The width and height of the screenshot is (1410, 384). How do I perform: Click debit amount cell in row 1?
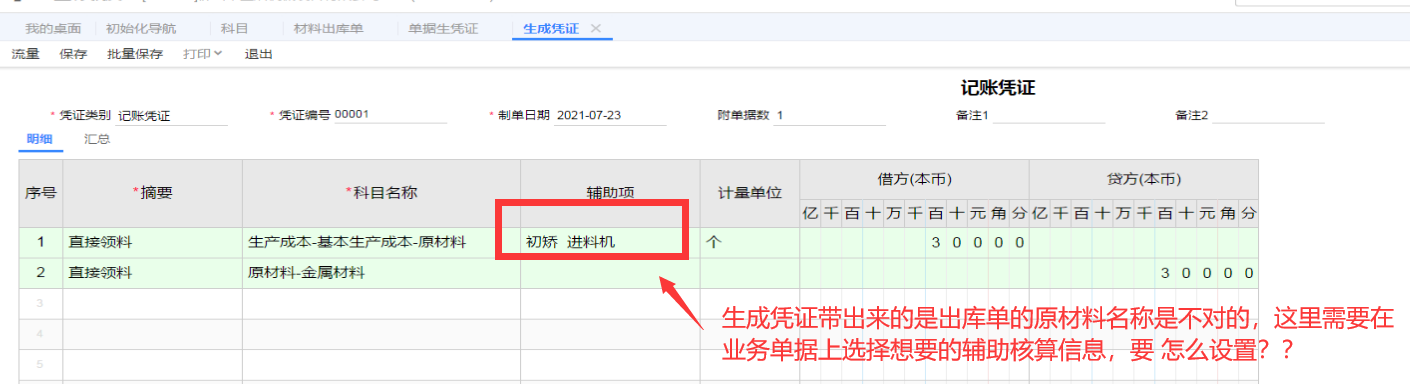point(914,242)
